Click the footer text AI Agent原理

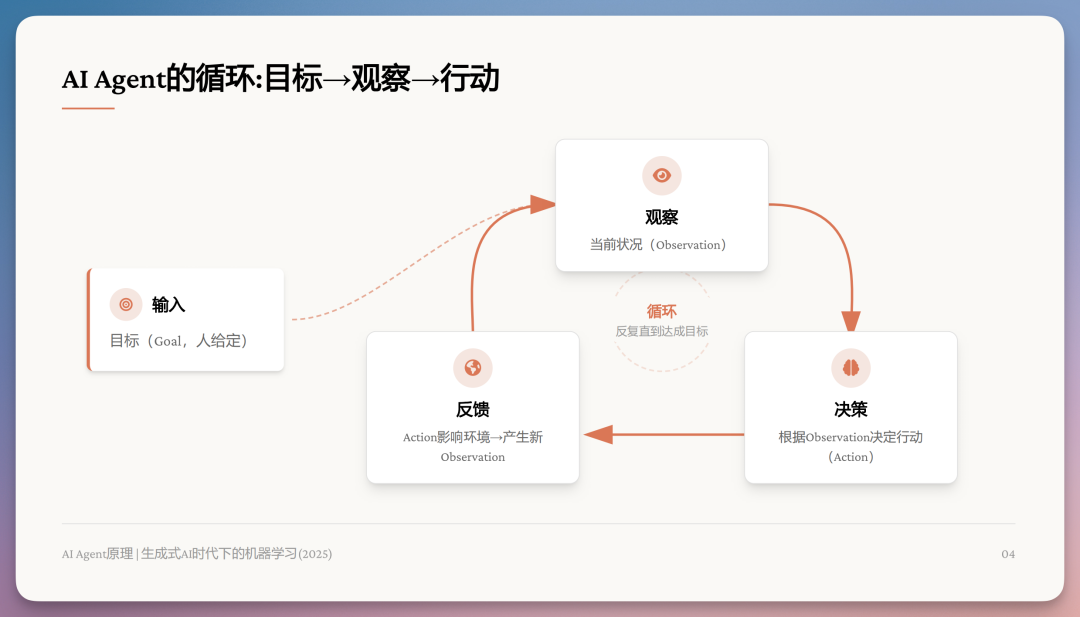(98, 553)
